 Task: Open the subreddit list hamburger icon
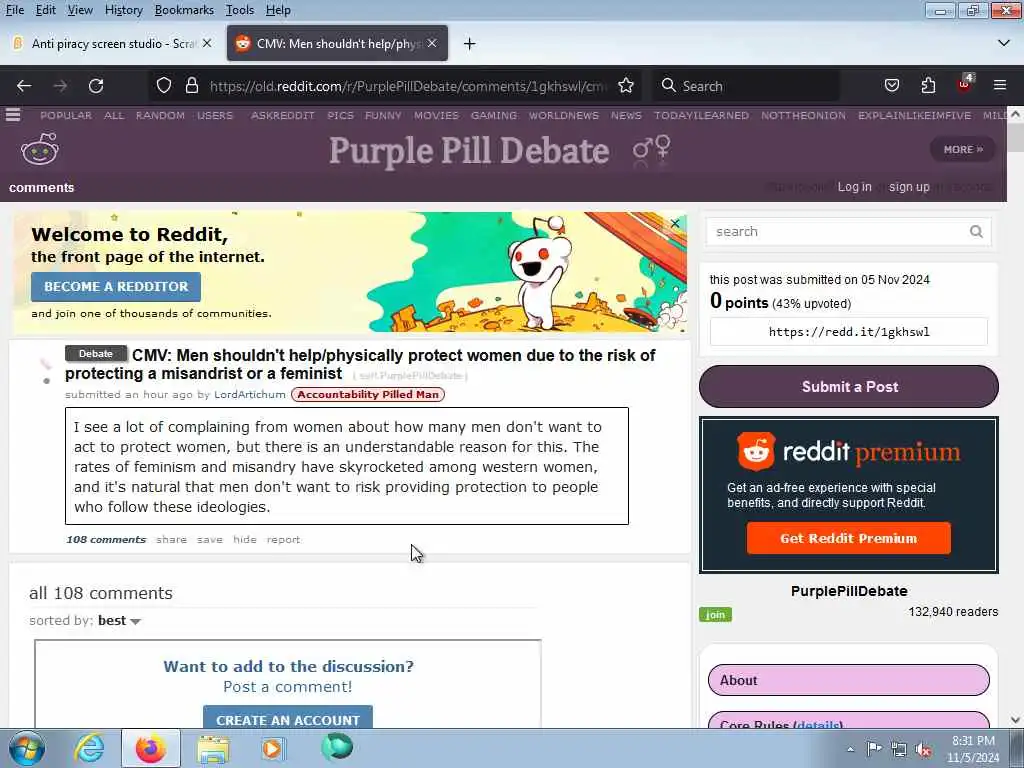tap(13, 115)
